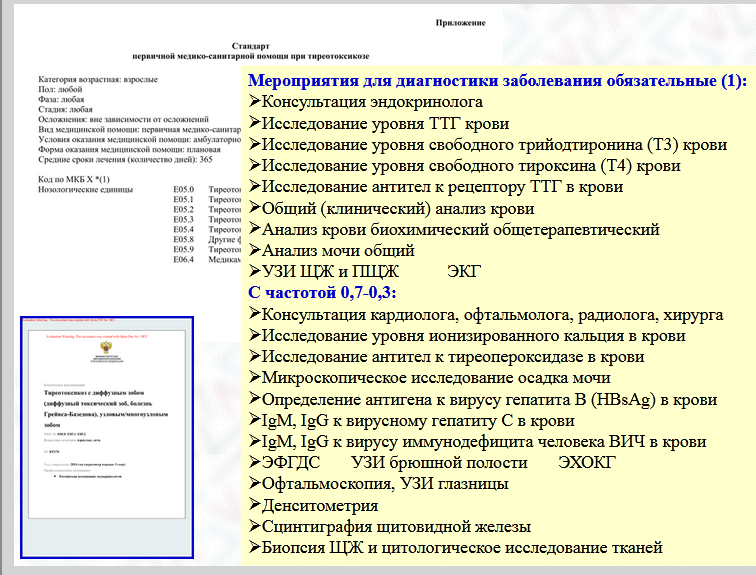Click the code E05.0
Screen dimensions: 756x575
[x=184, y=189]
